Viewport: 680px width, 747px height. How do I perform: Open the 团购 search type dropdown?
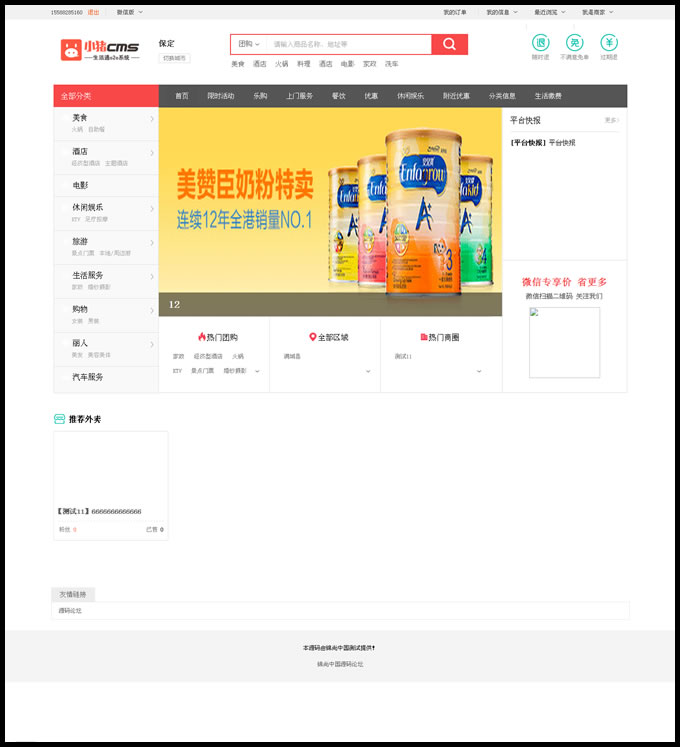tap(249, 44)
